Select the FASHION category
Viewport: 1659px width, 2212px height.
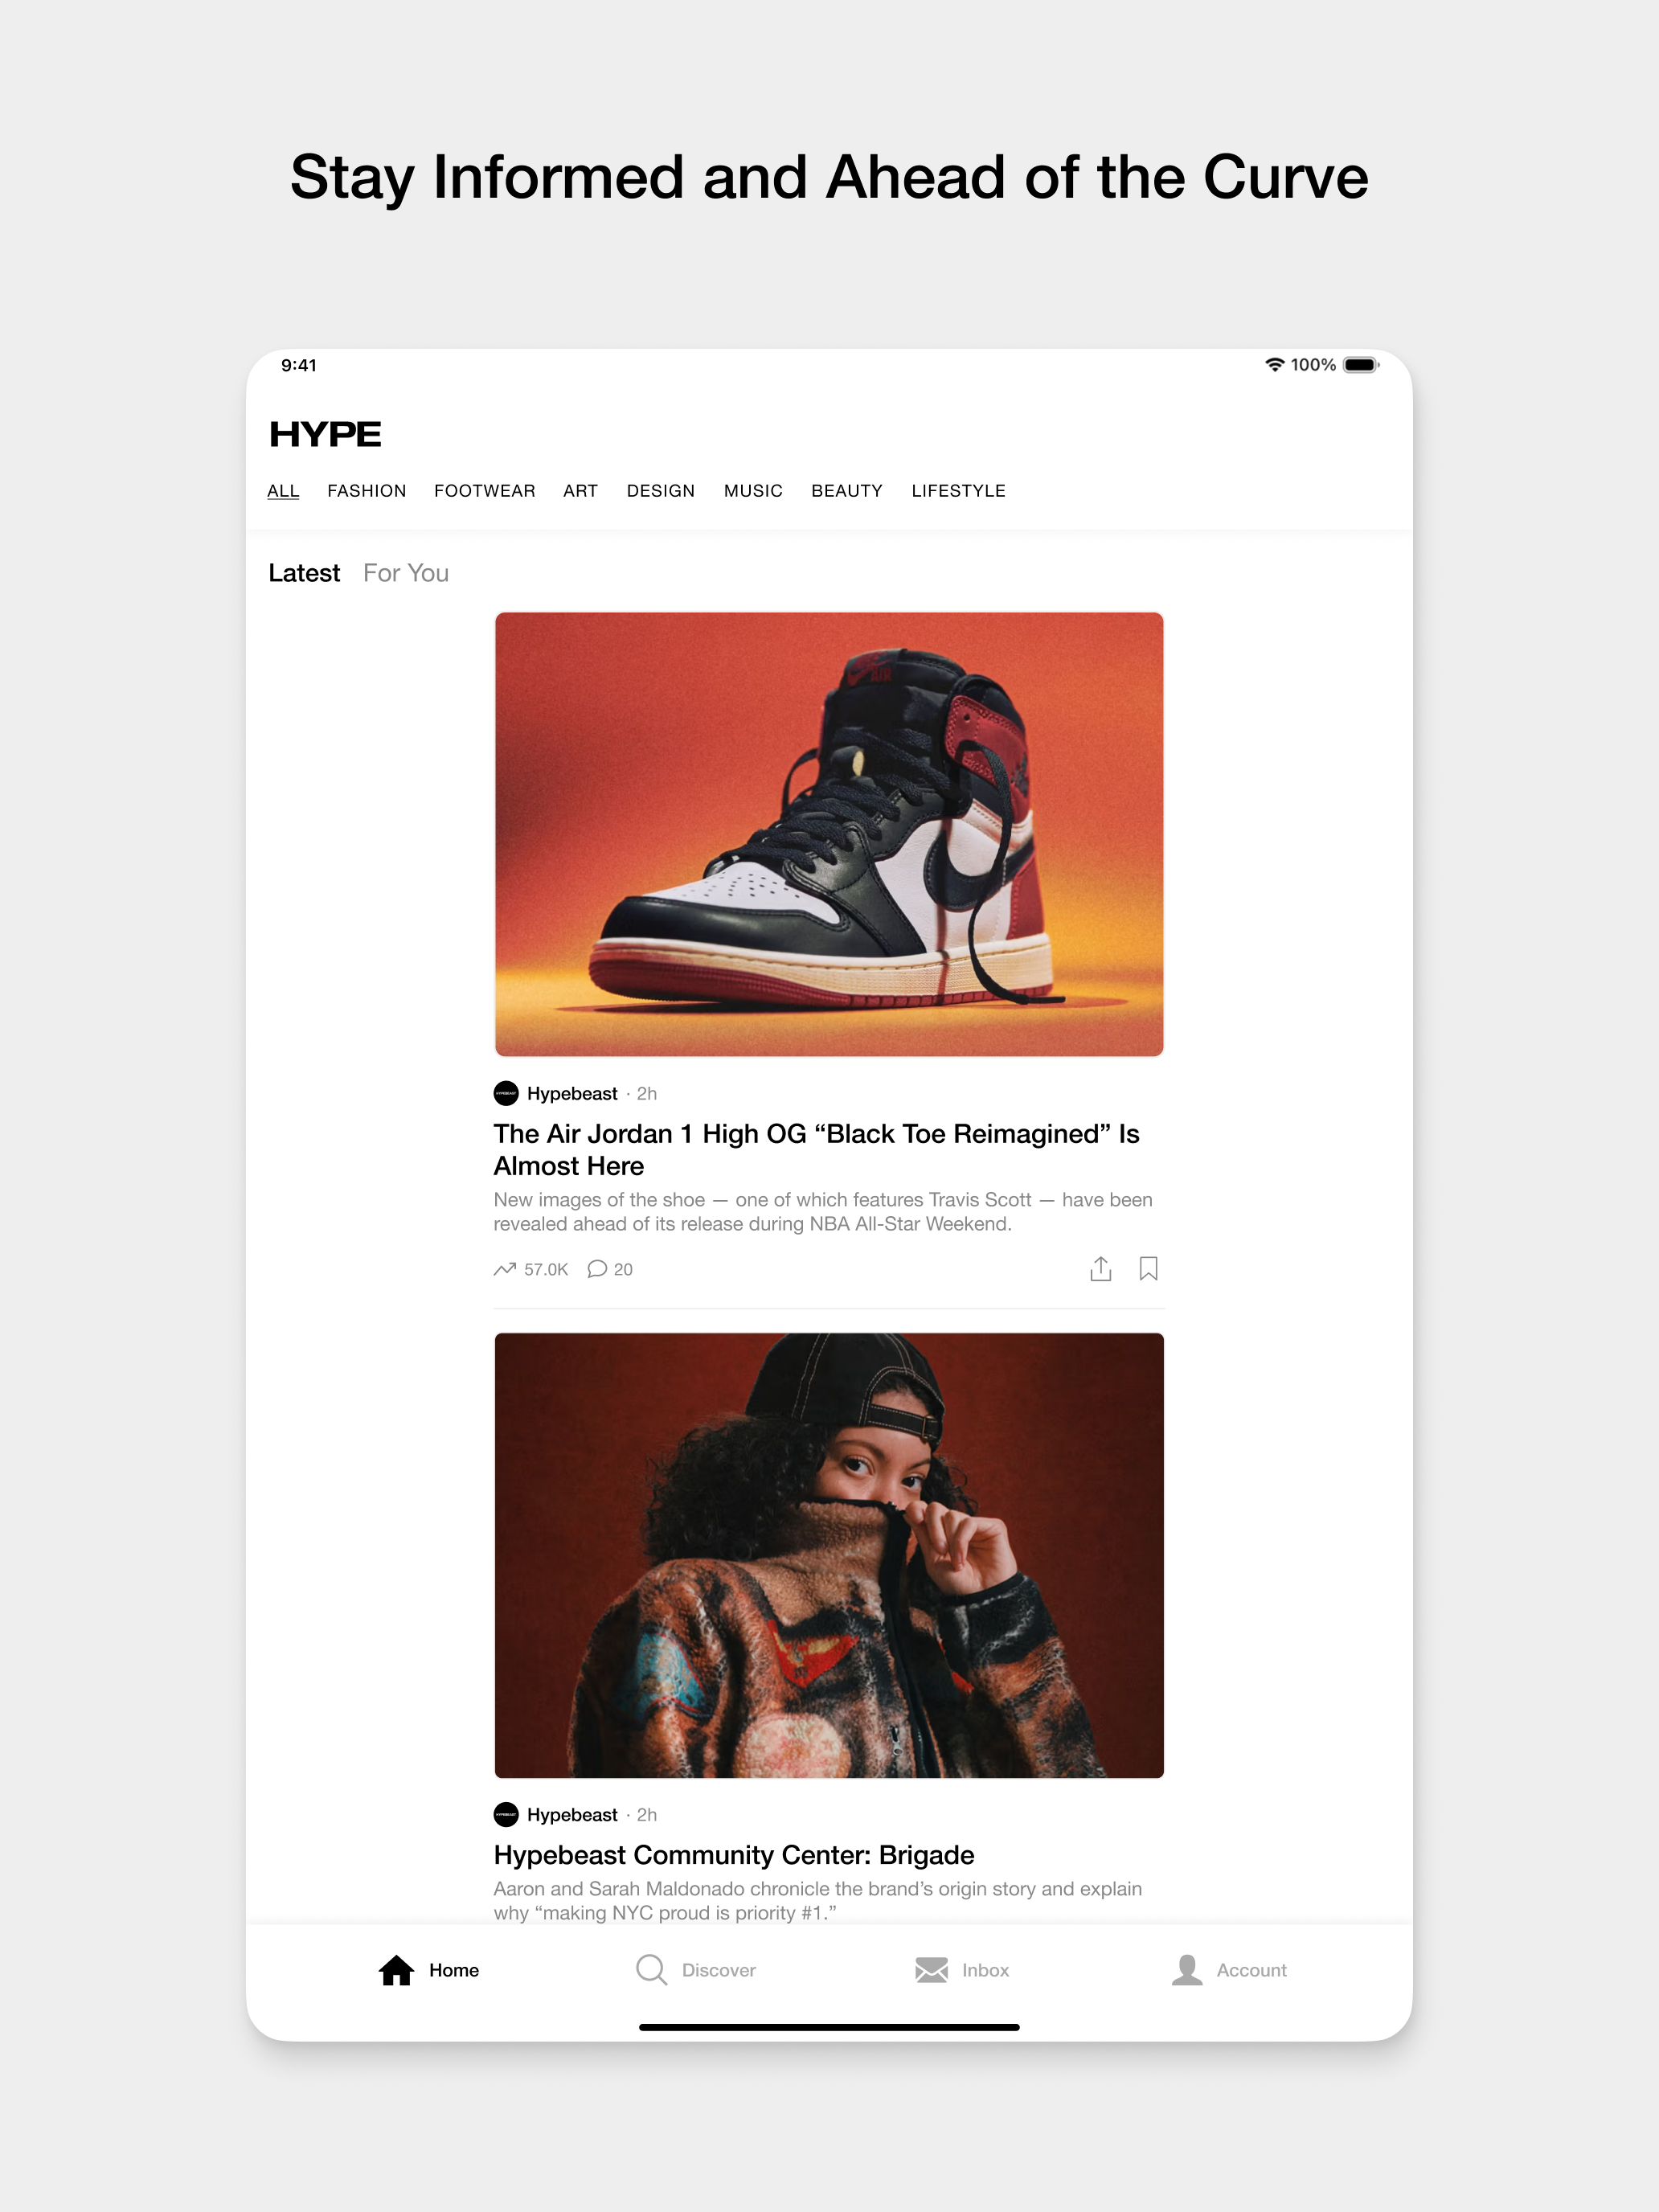367,491
